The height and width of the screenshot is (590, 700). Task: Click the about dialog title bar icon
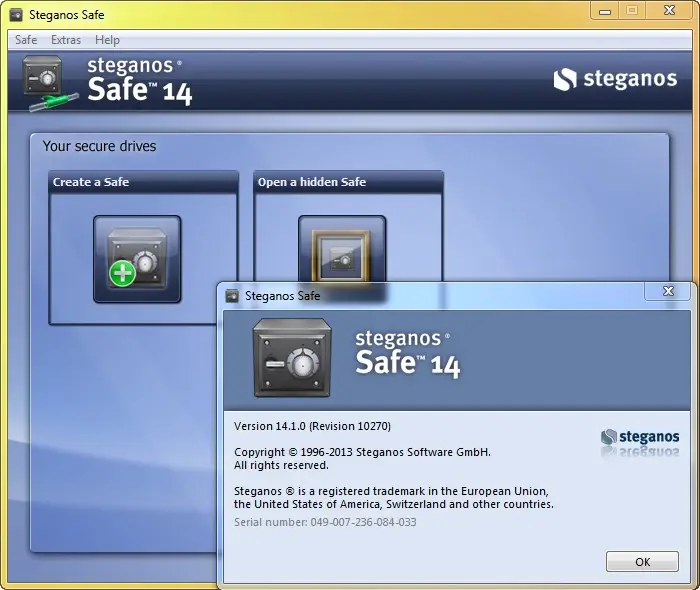coord(232,295)
